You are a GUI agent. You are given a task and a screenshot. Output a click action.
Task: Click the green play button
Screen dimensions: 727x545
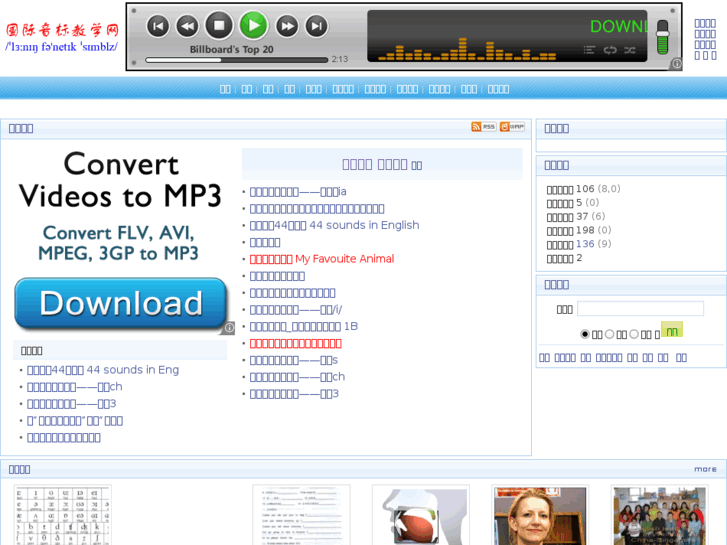click(253, 25)
